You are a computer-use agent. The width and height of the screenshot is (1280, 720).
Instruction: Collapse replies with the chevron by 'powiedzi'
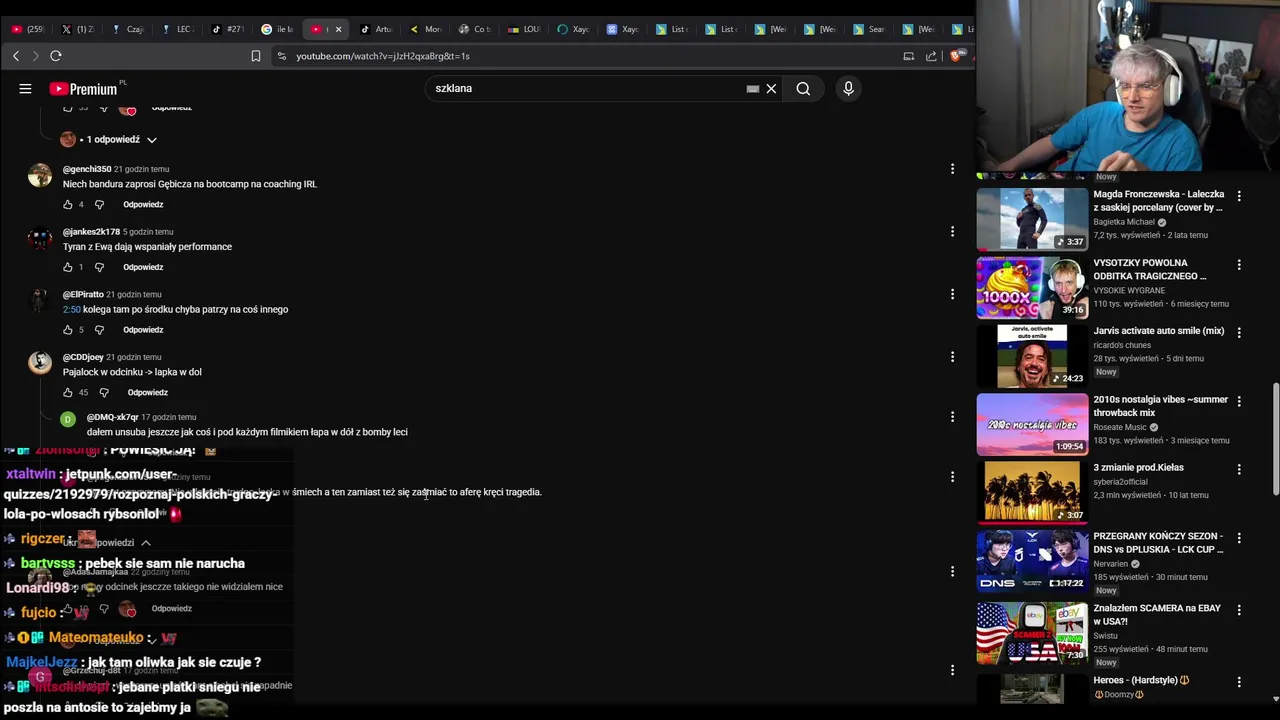coord(145,543)
